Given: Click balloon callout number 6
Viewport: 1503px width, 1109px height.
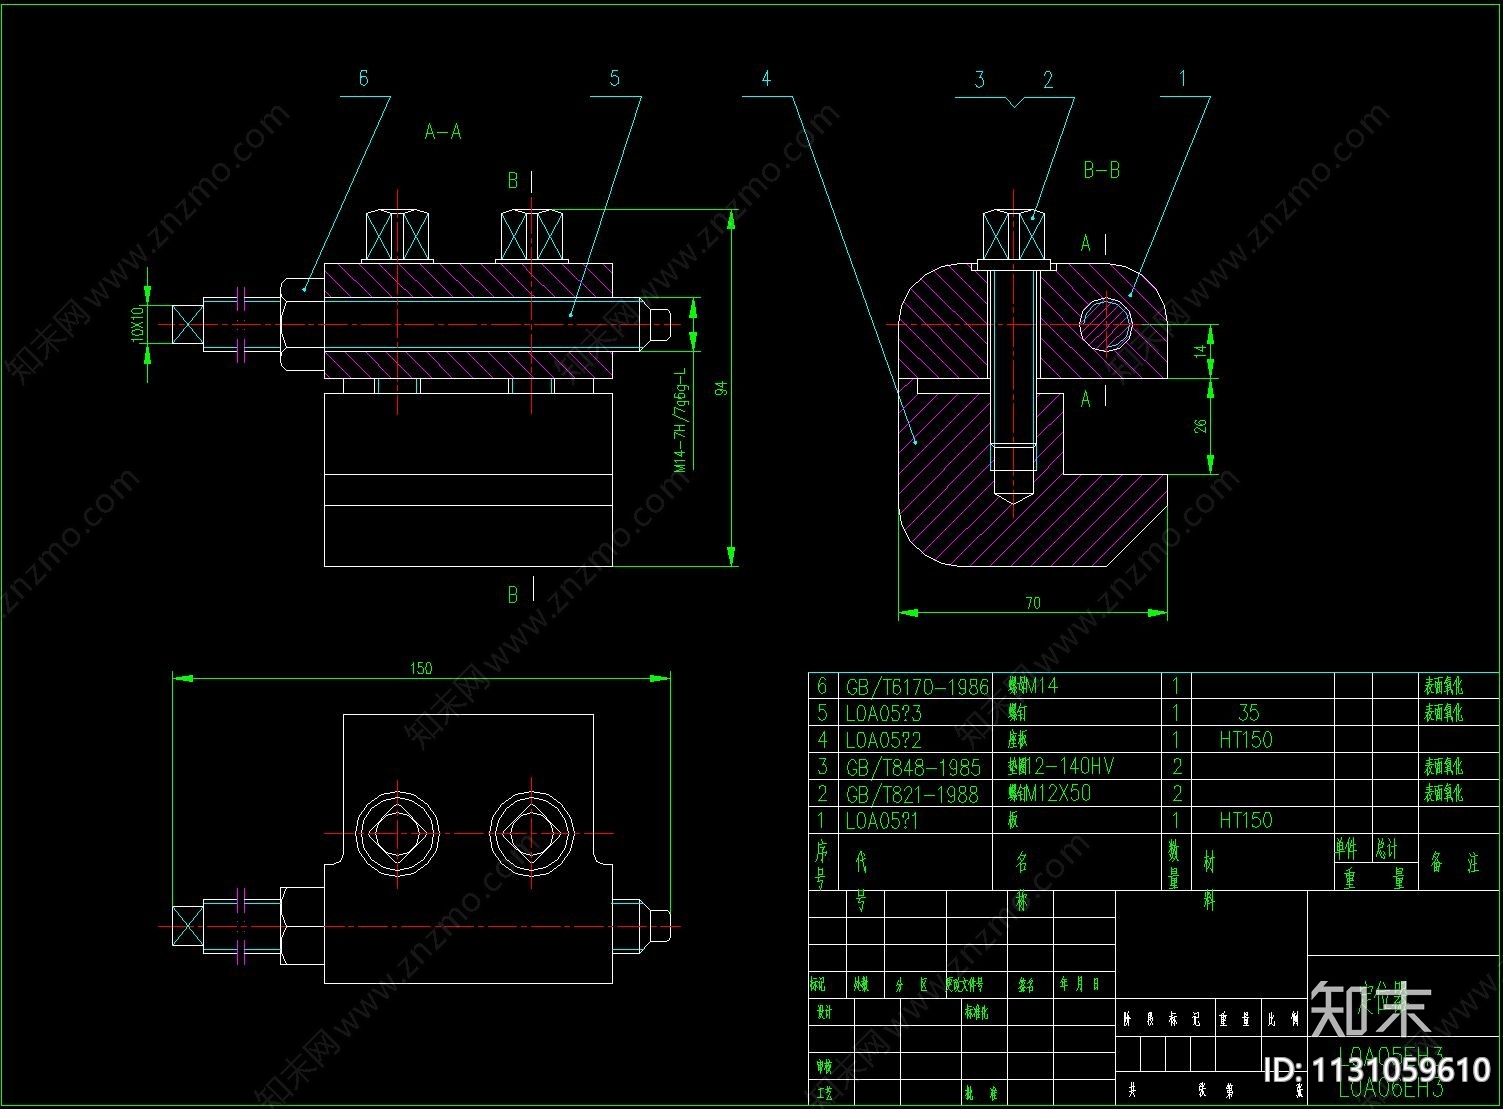Looking at the screenshot, I should 363,78.
